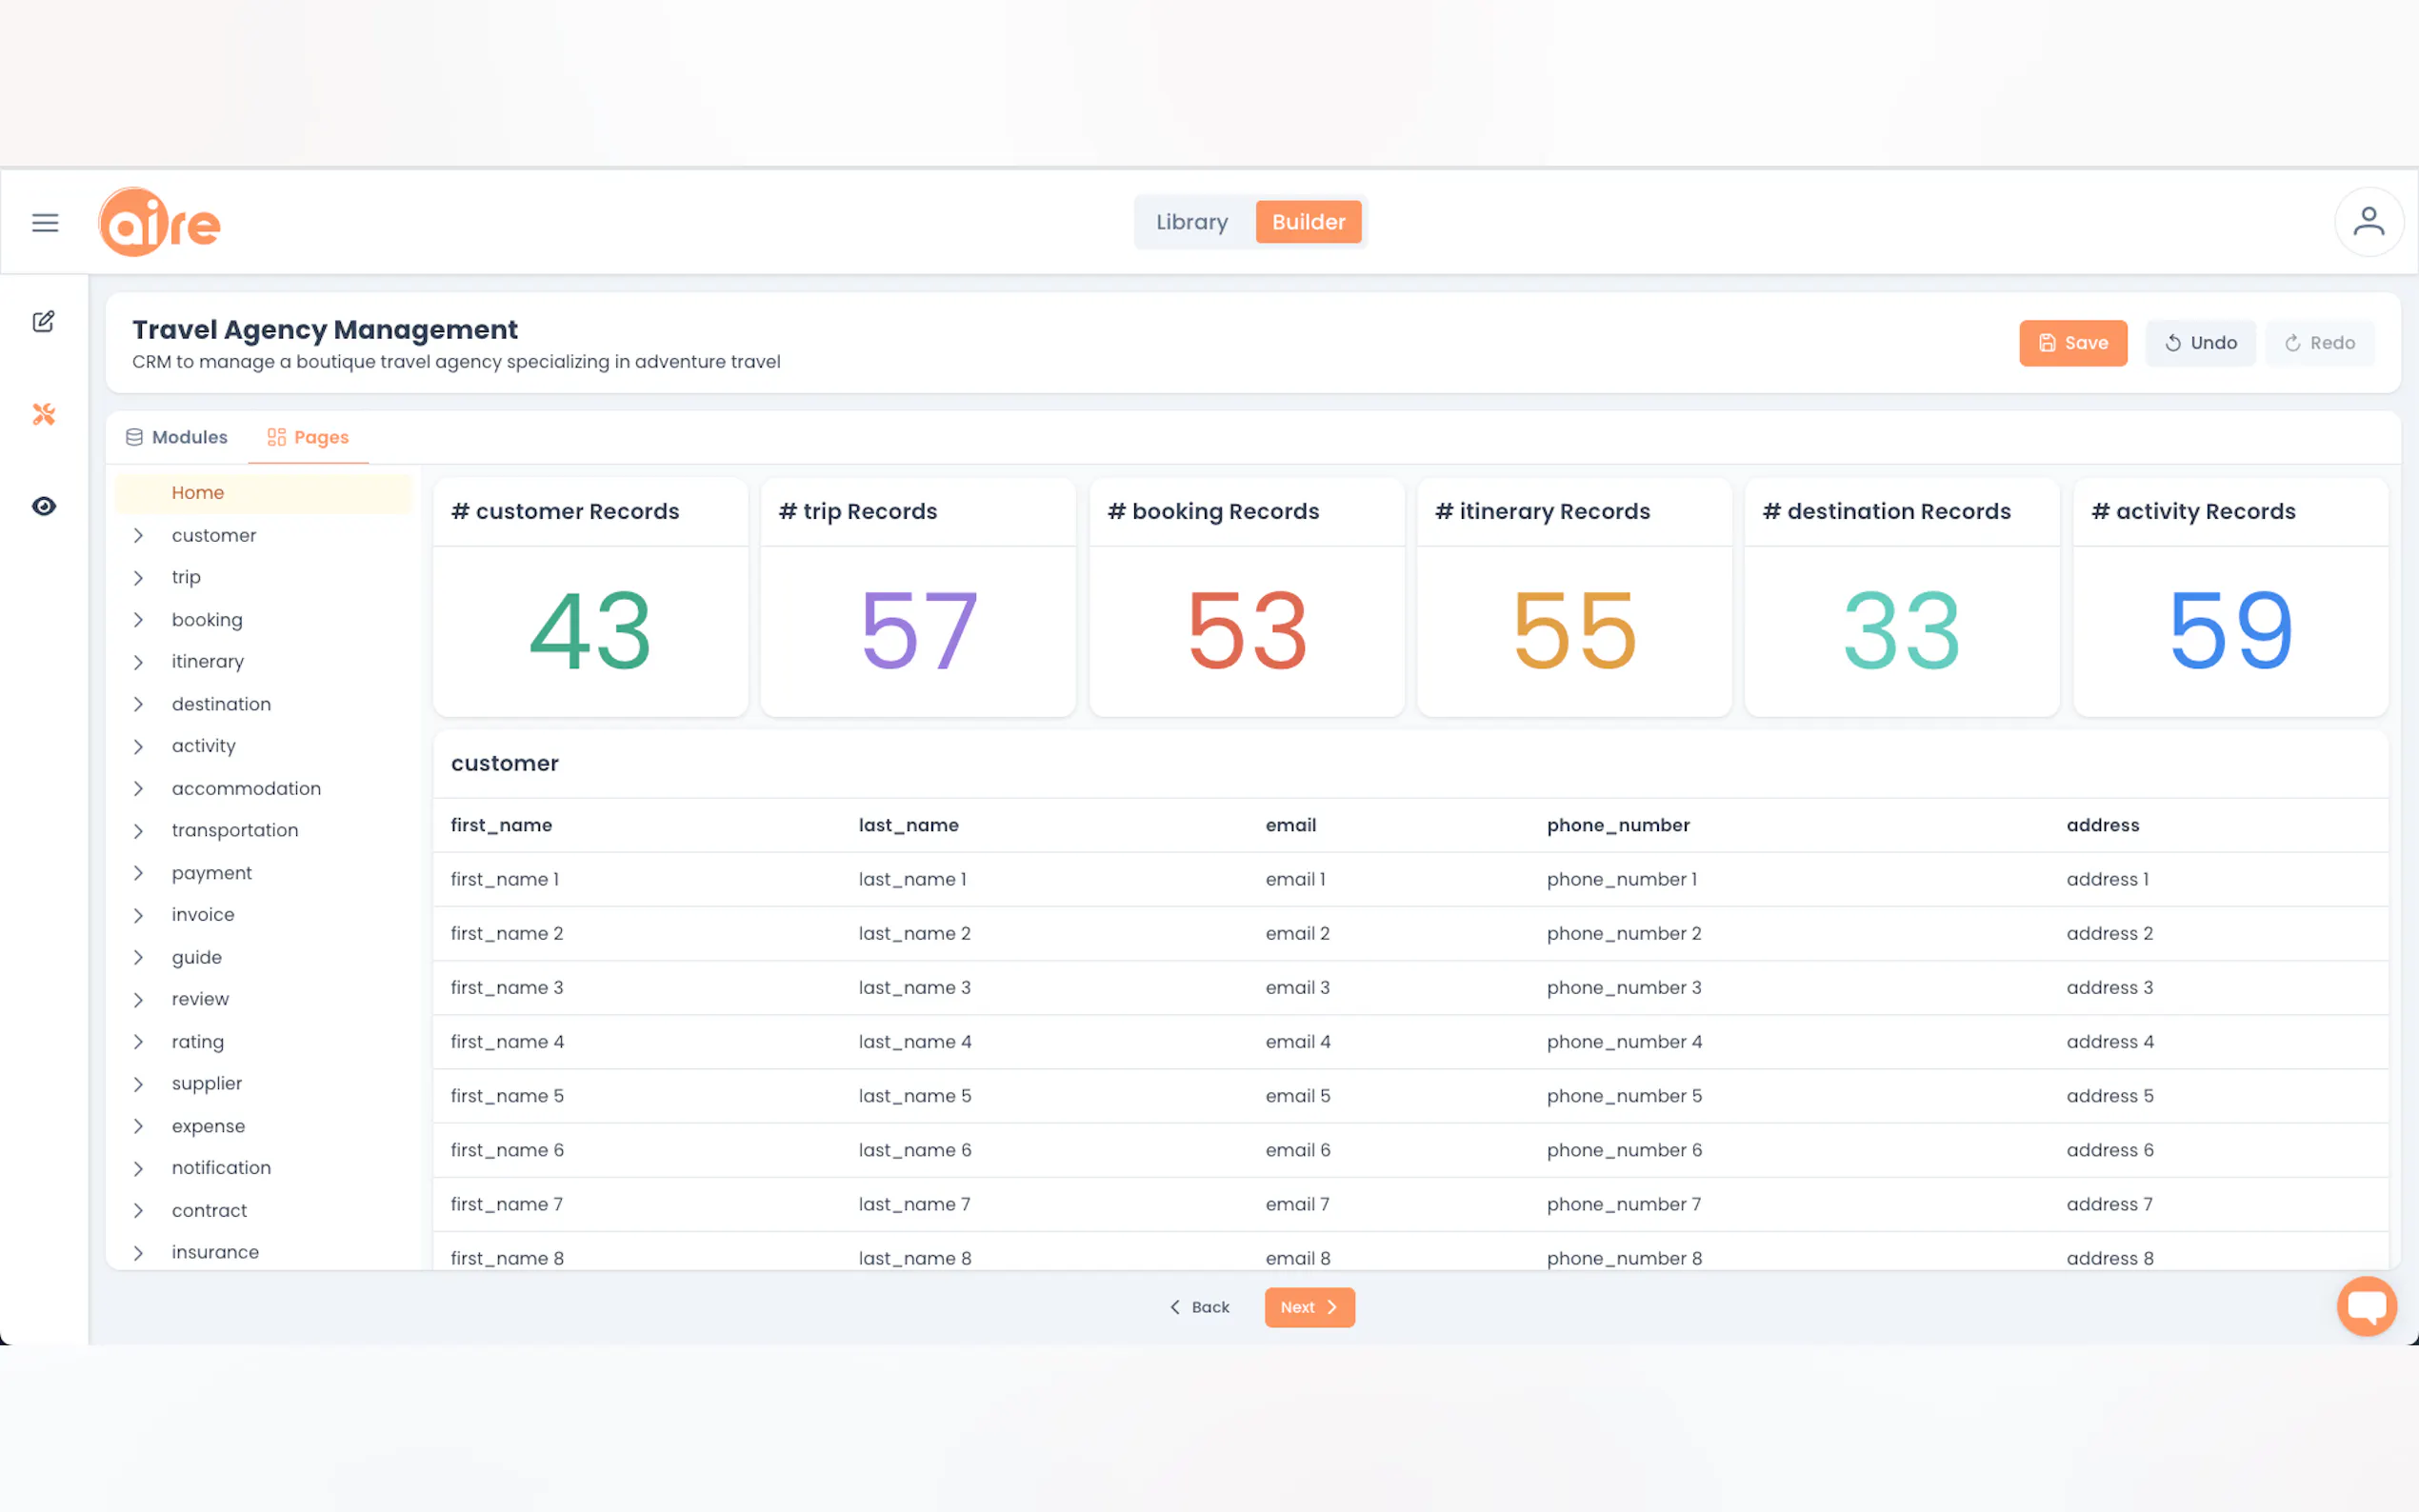Image resolution: width=2419 pixels, height=1512 pixels.
Task: Click the eye preview sidebar icon
Action: [x=43, y=506]
